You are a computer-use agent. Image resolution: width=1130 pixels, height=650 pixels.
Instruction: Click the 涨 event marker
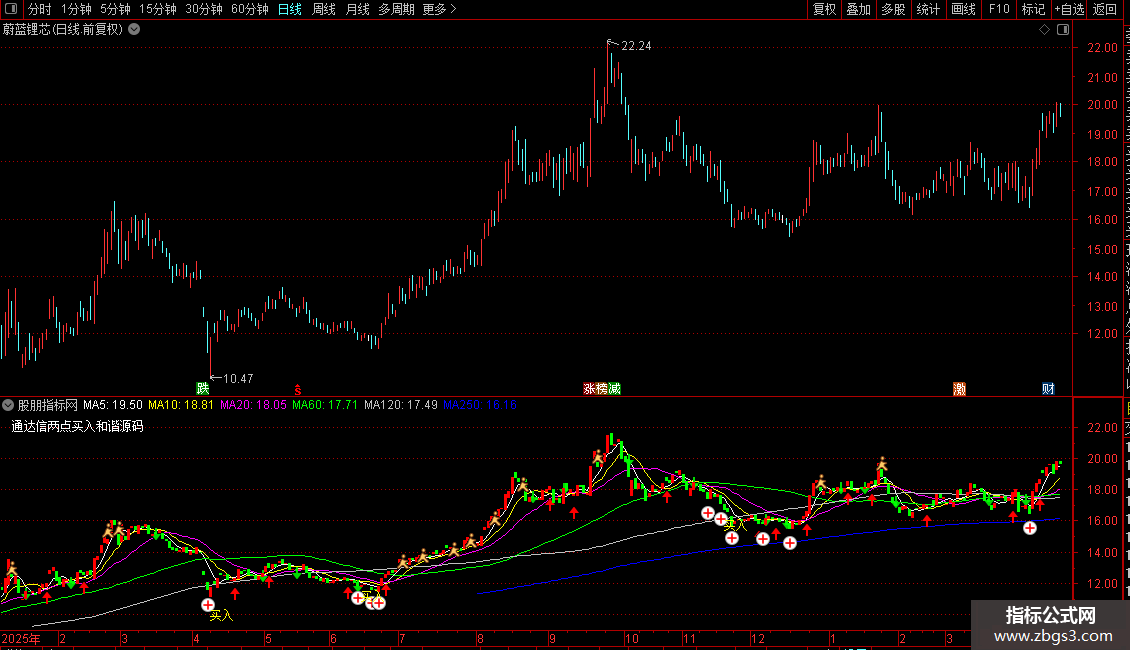coord(590,389)
